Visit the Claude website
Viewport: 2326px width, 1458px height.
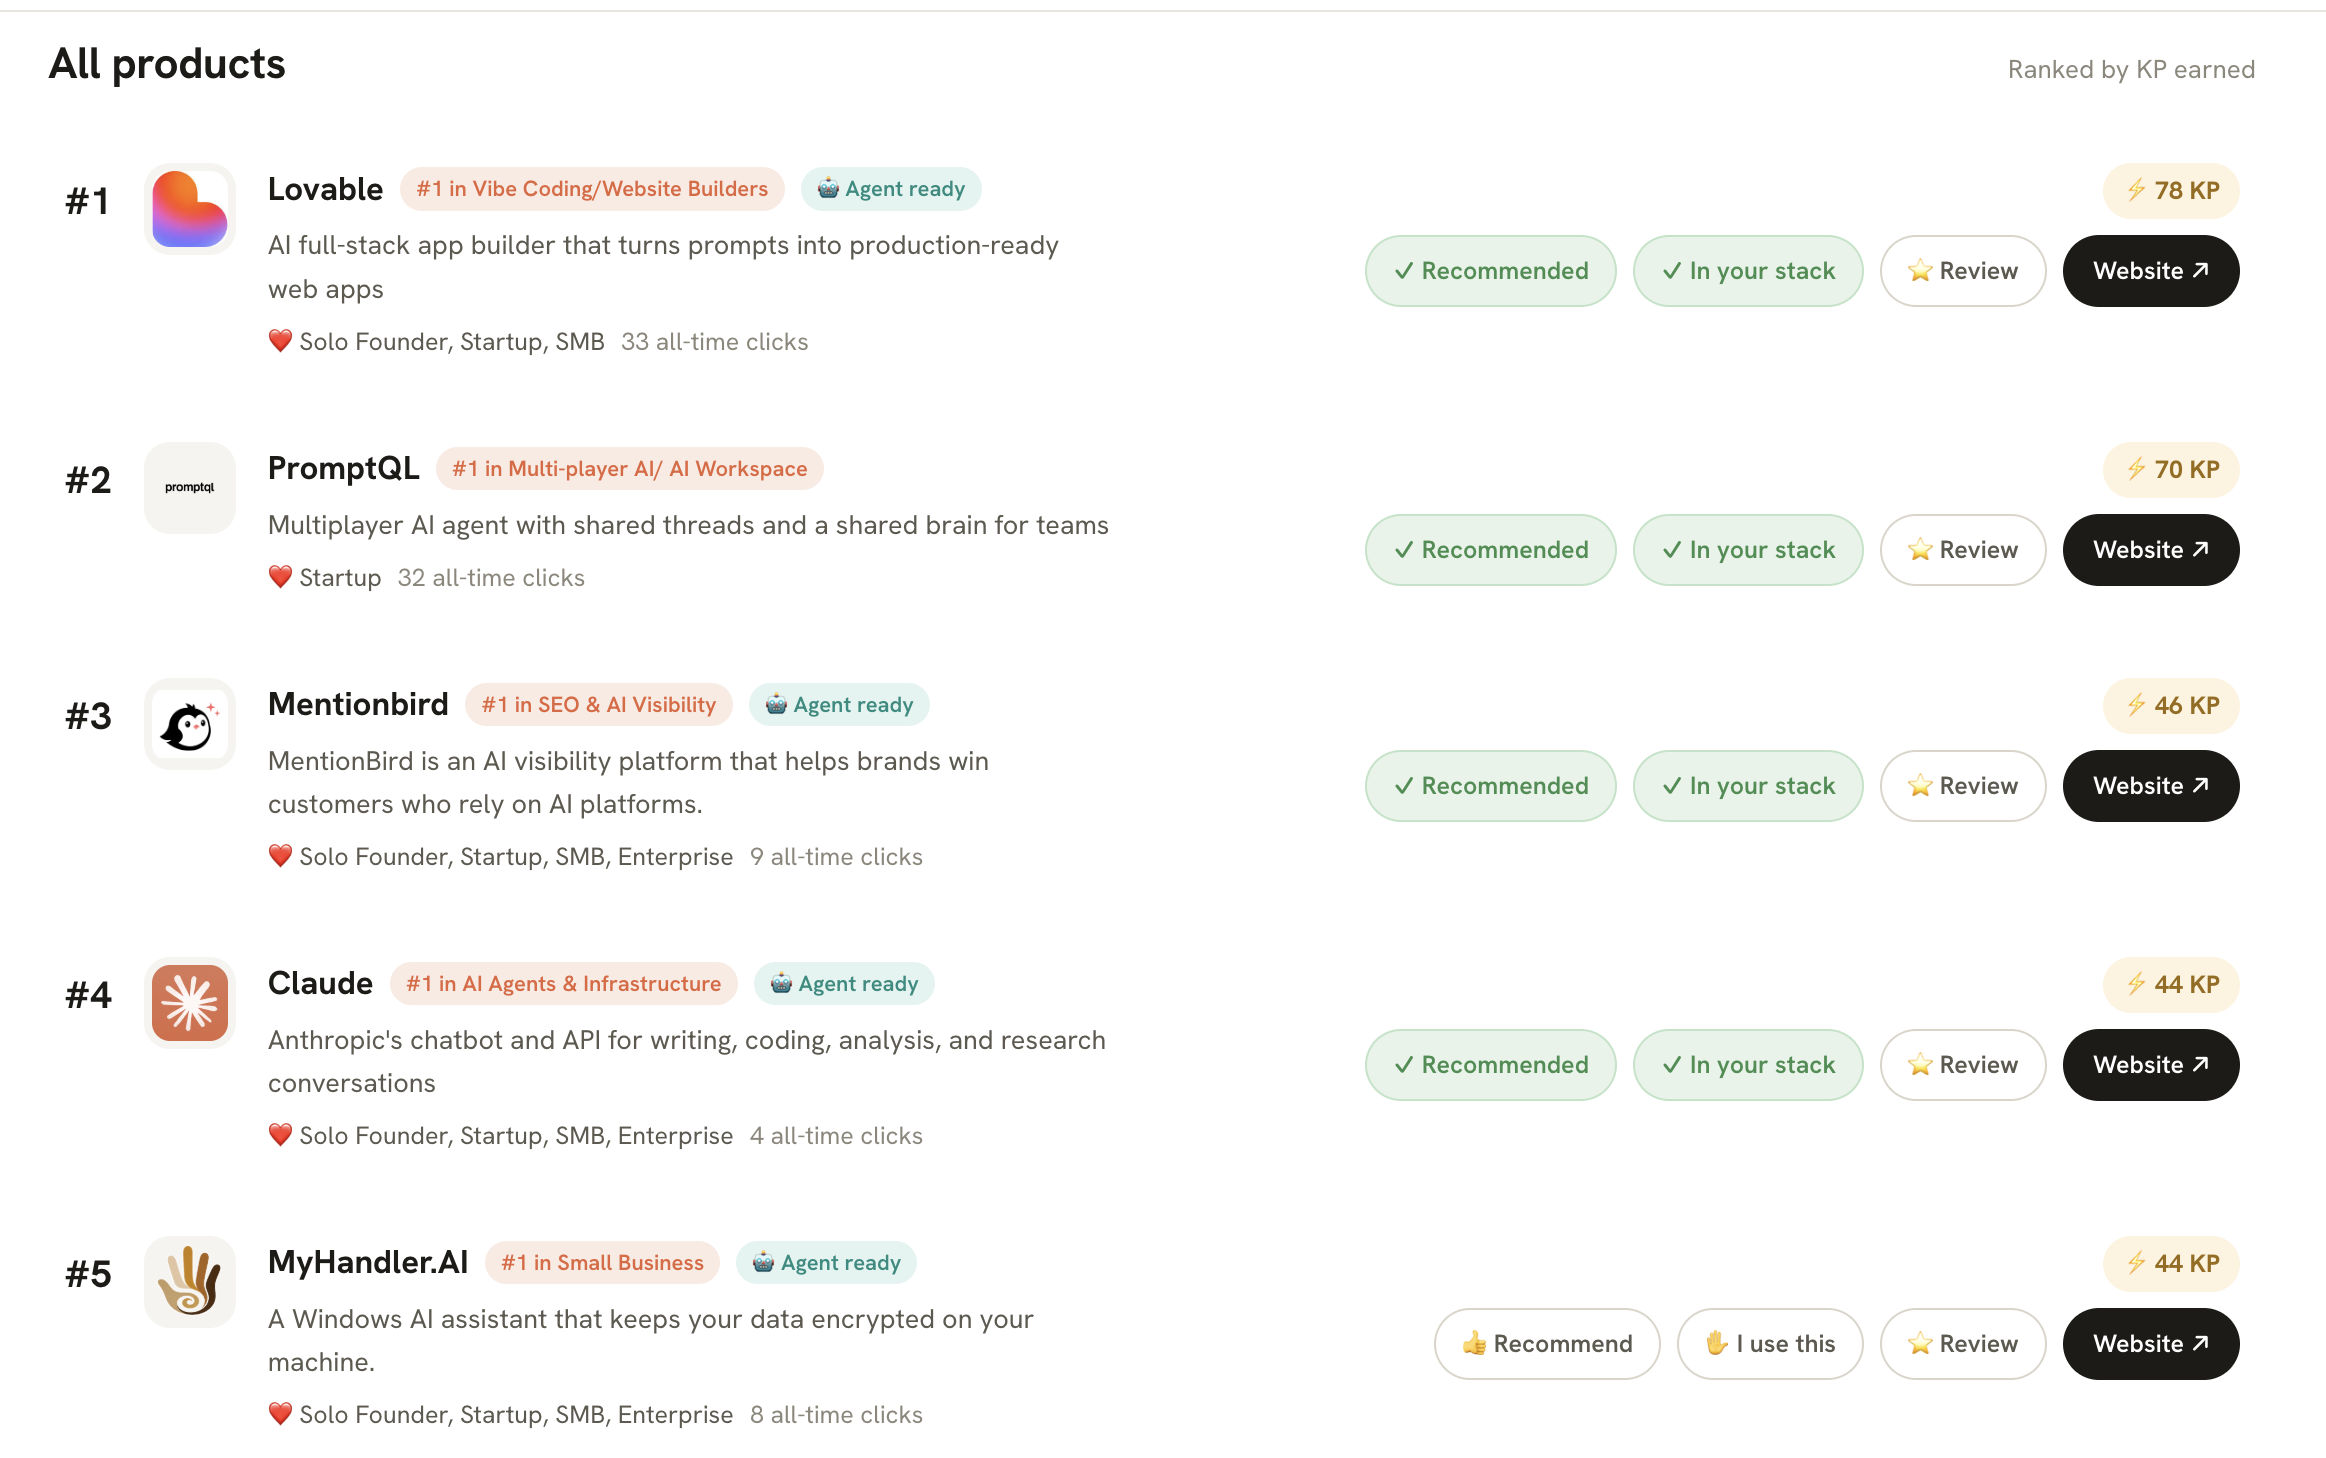(x=2151, y=1065)
